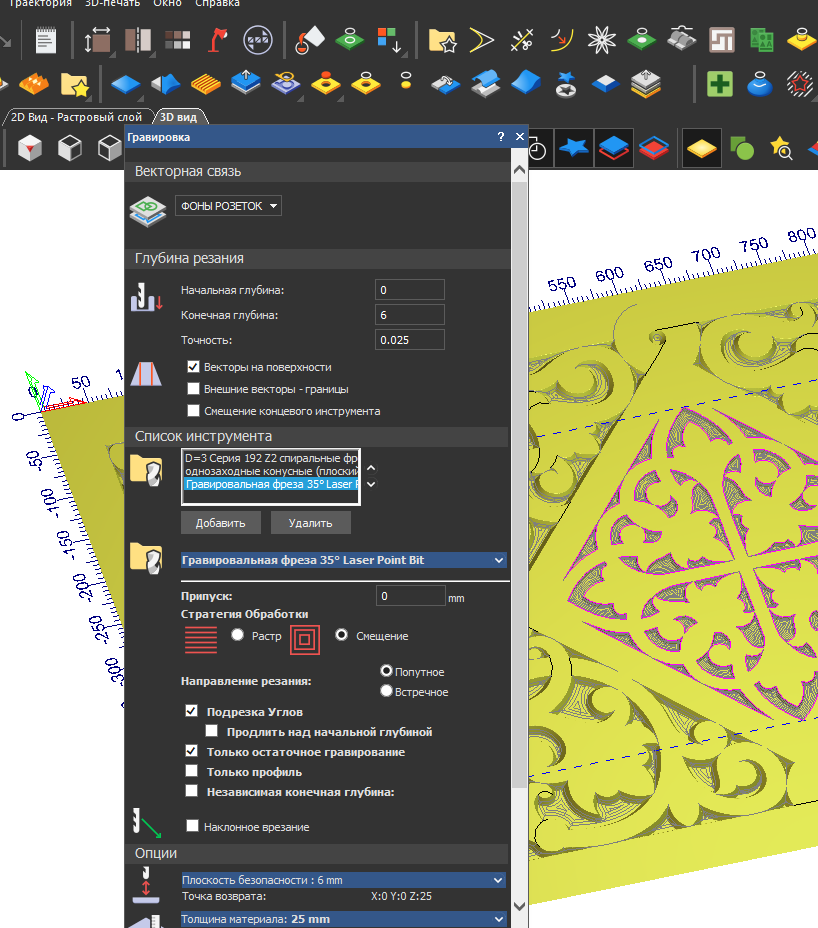Click the Припуск input field
Viewport: 818px width, 928px height.
point(411,596)
